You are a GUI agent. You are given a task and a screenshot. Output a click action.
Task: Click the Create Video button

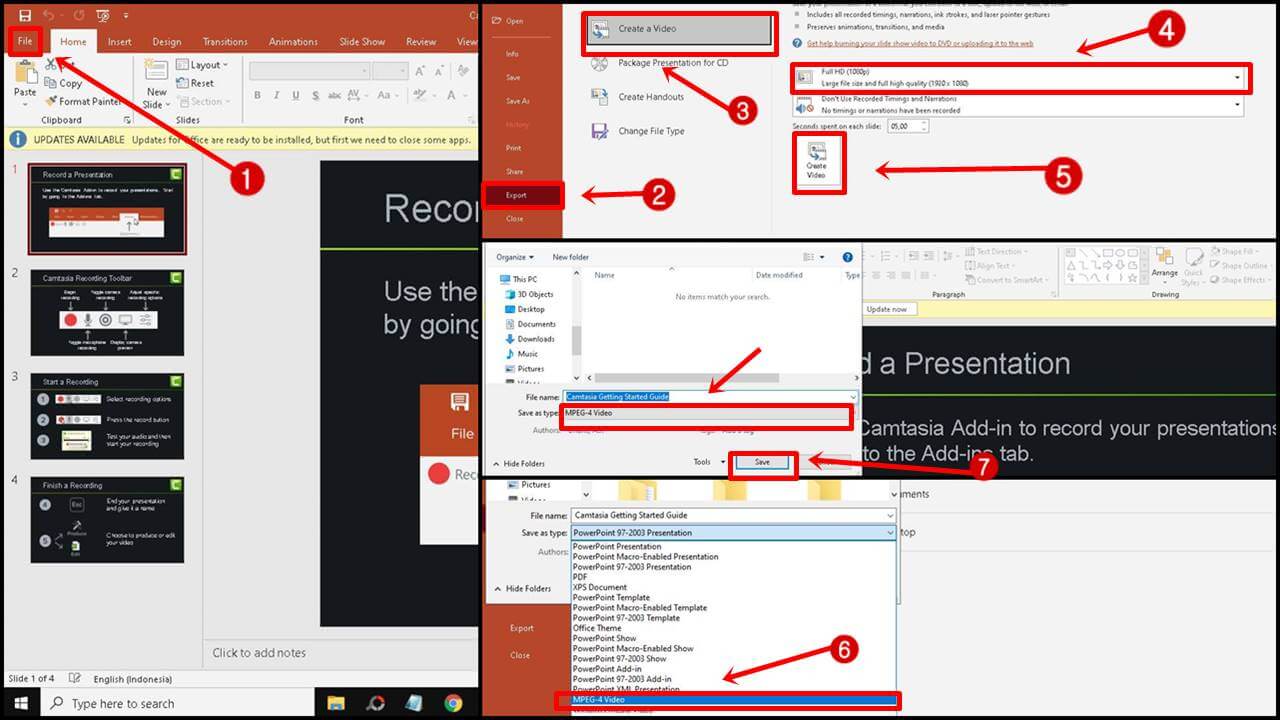817,163
